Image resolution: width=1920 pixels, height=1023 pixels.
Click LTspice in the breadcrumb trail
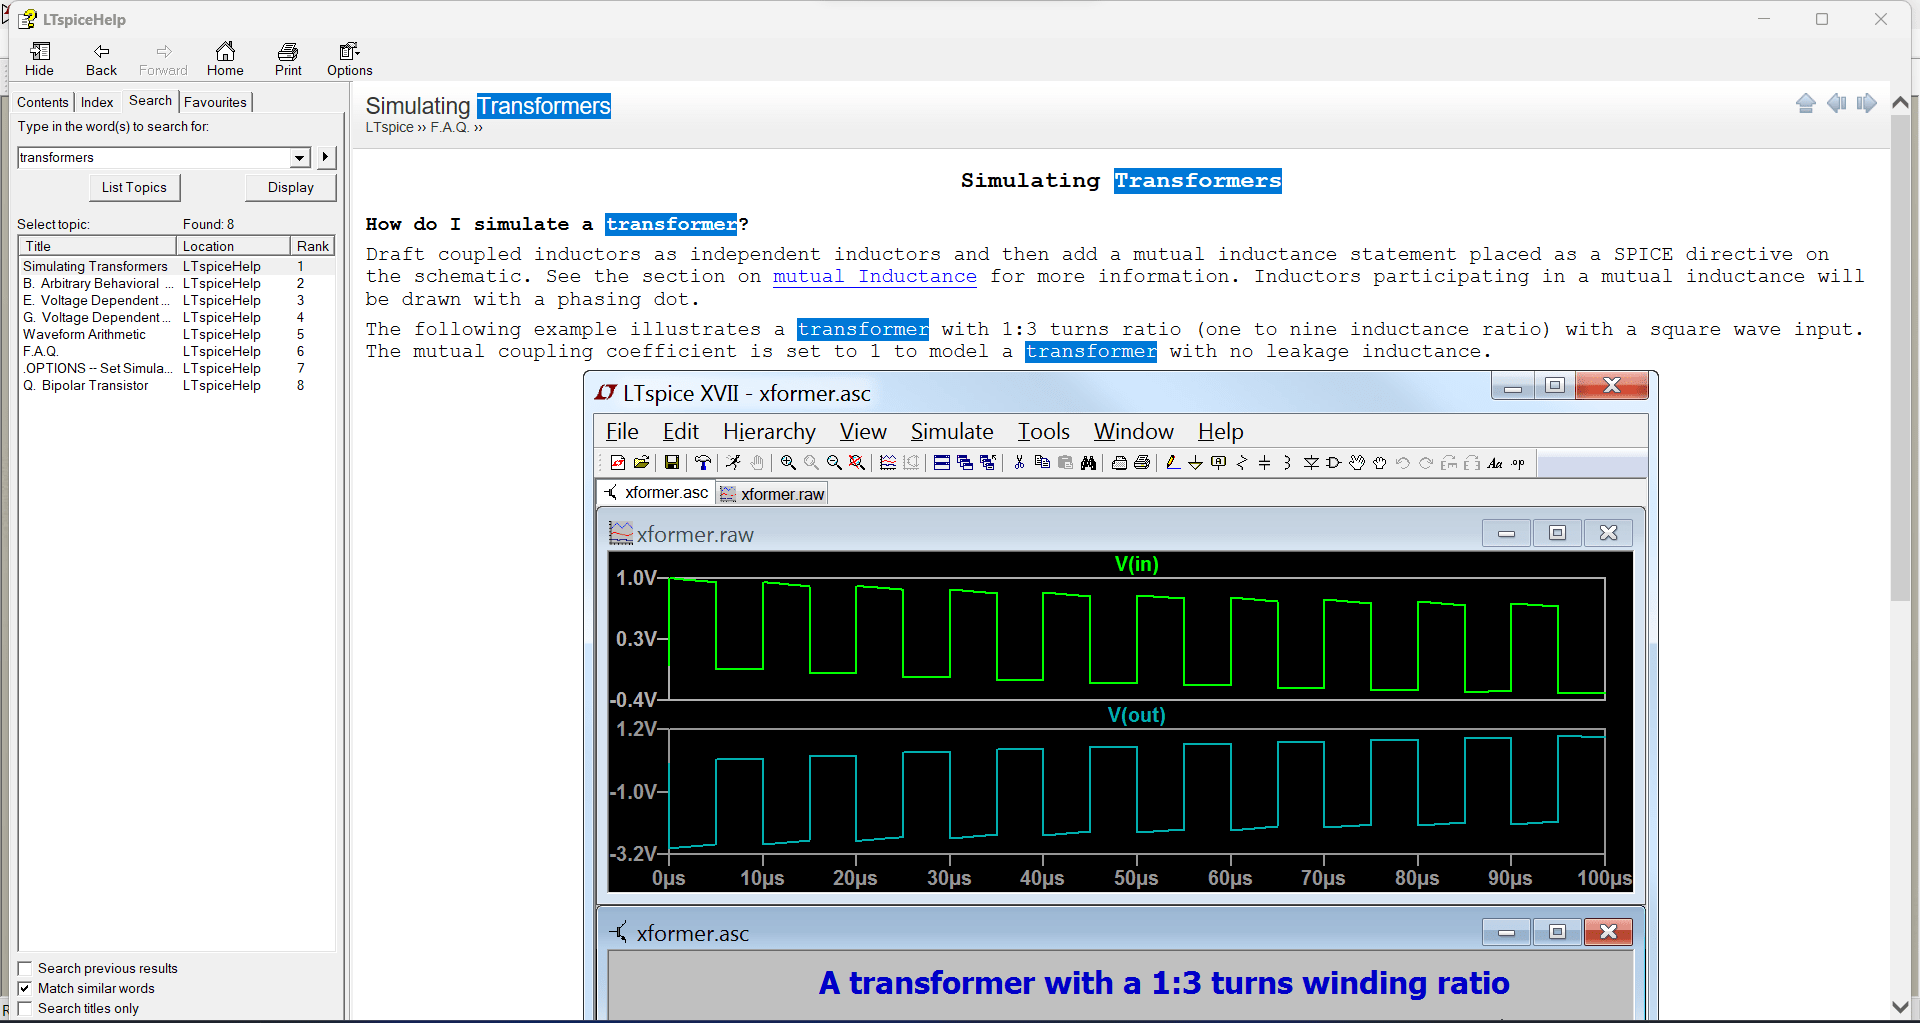389,127
